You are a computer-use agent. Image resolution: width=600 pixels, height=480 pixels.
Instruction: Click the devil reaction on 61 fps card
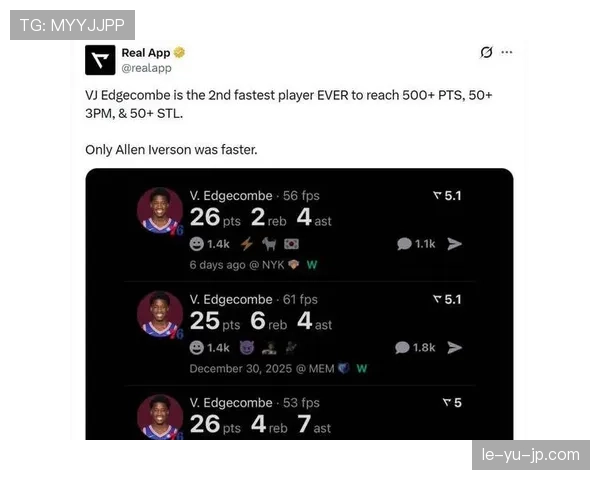pyautogui.click(x=247, y=348)
